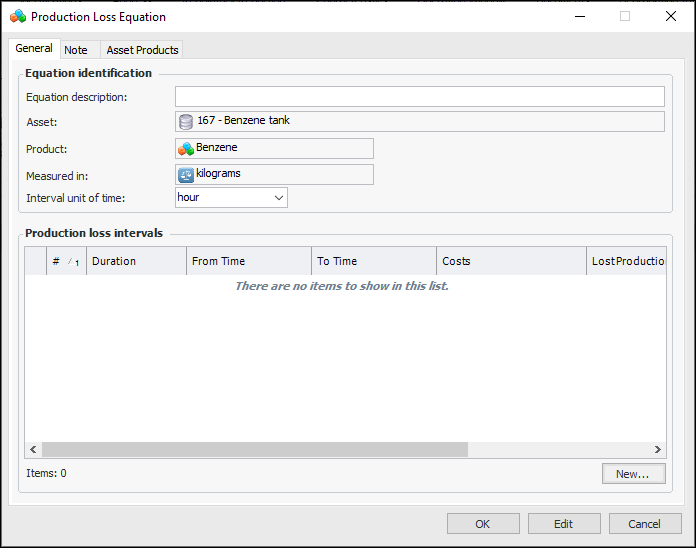Open the Asset Products tab
Image resolution: width=696 pixels, height=548 pixels.
142,50
